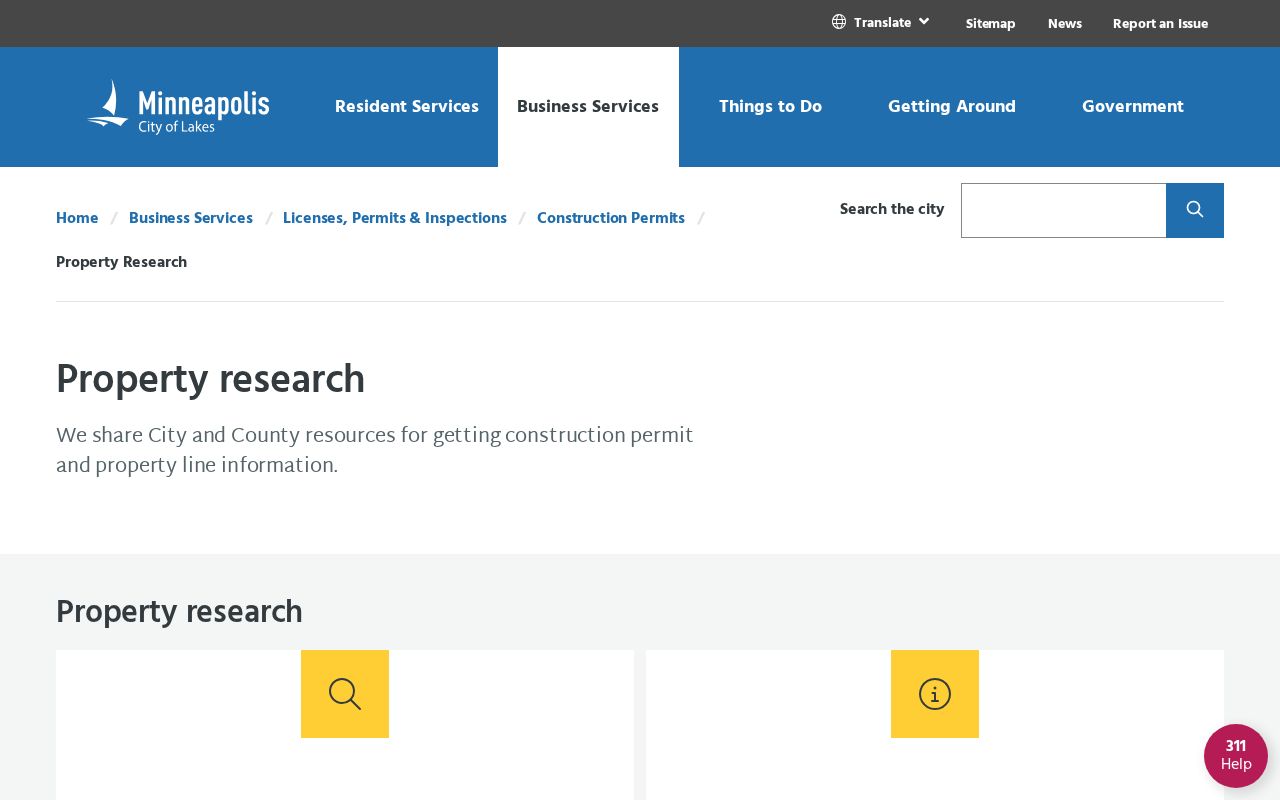Expand the Translate dropdown chevron

point(924,21)
